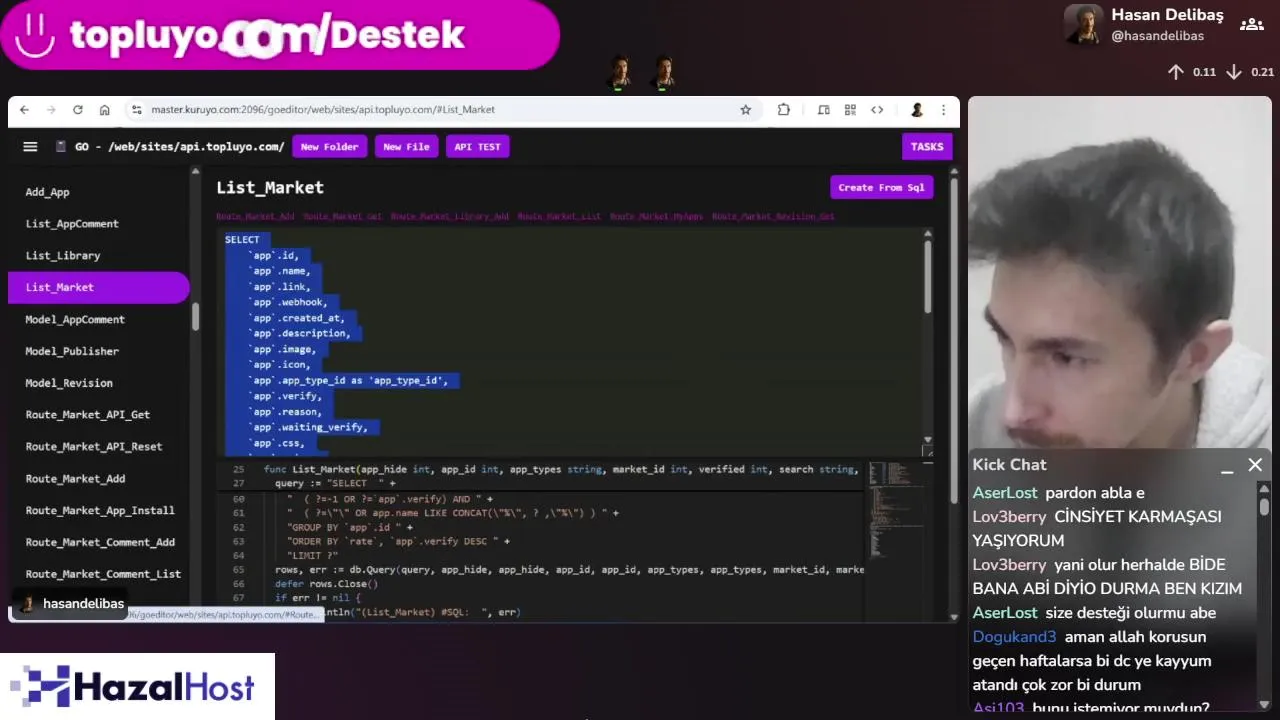The width and height of the screenshot is (1280, 720).
Task: Follow the Route_Market_Add reference link
Action: (x=255, y=216)
